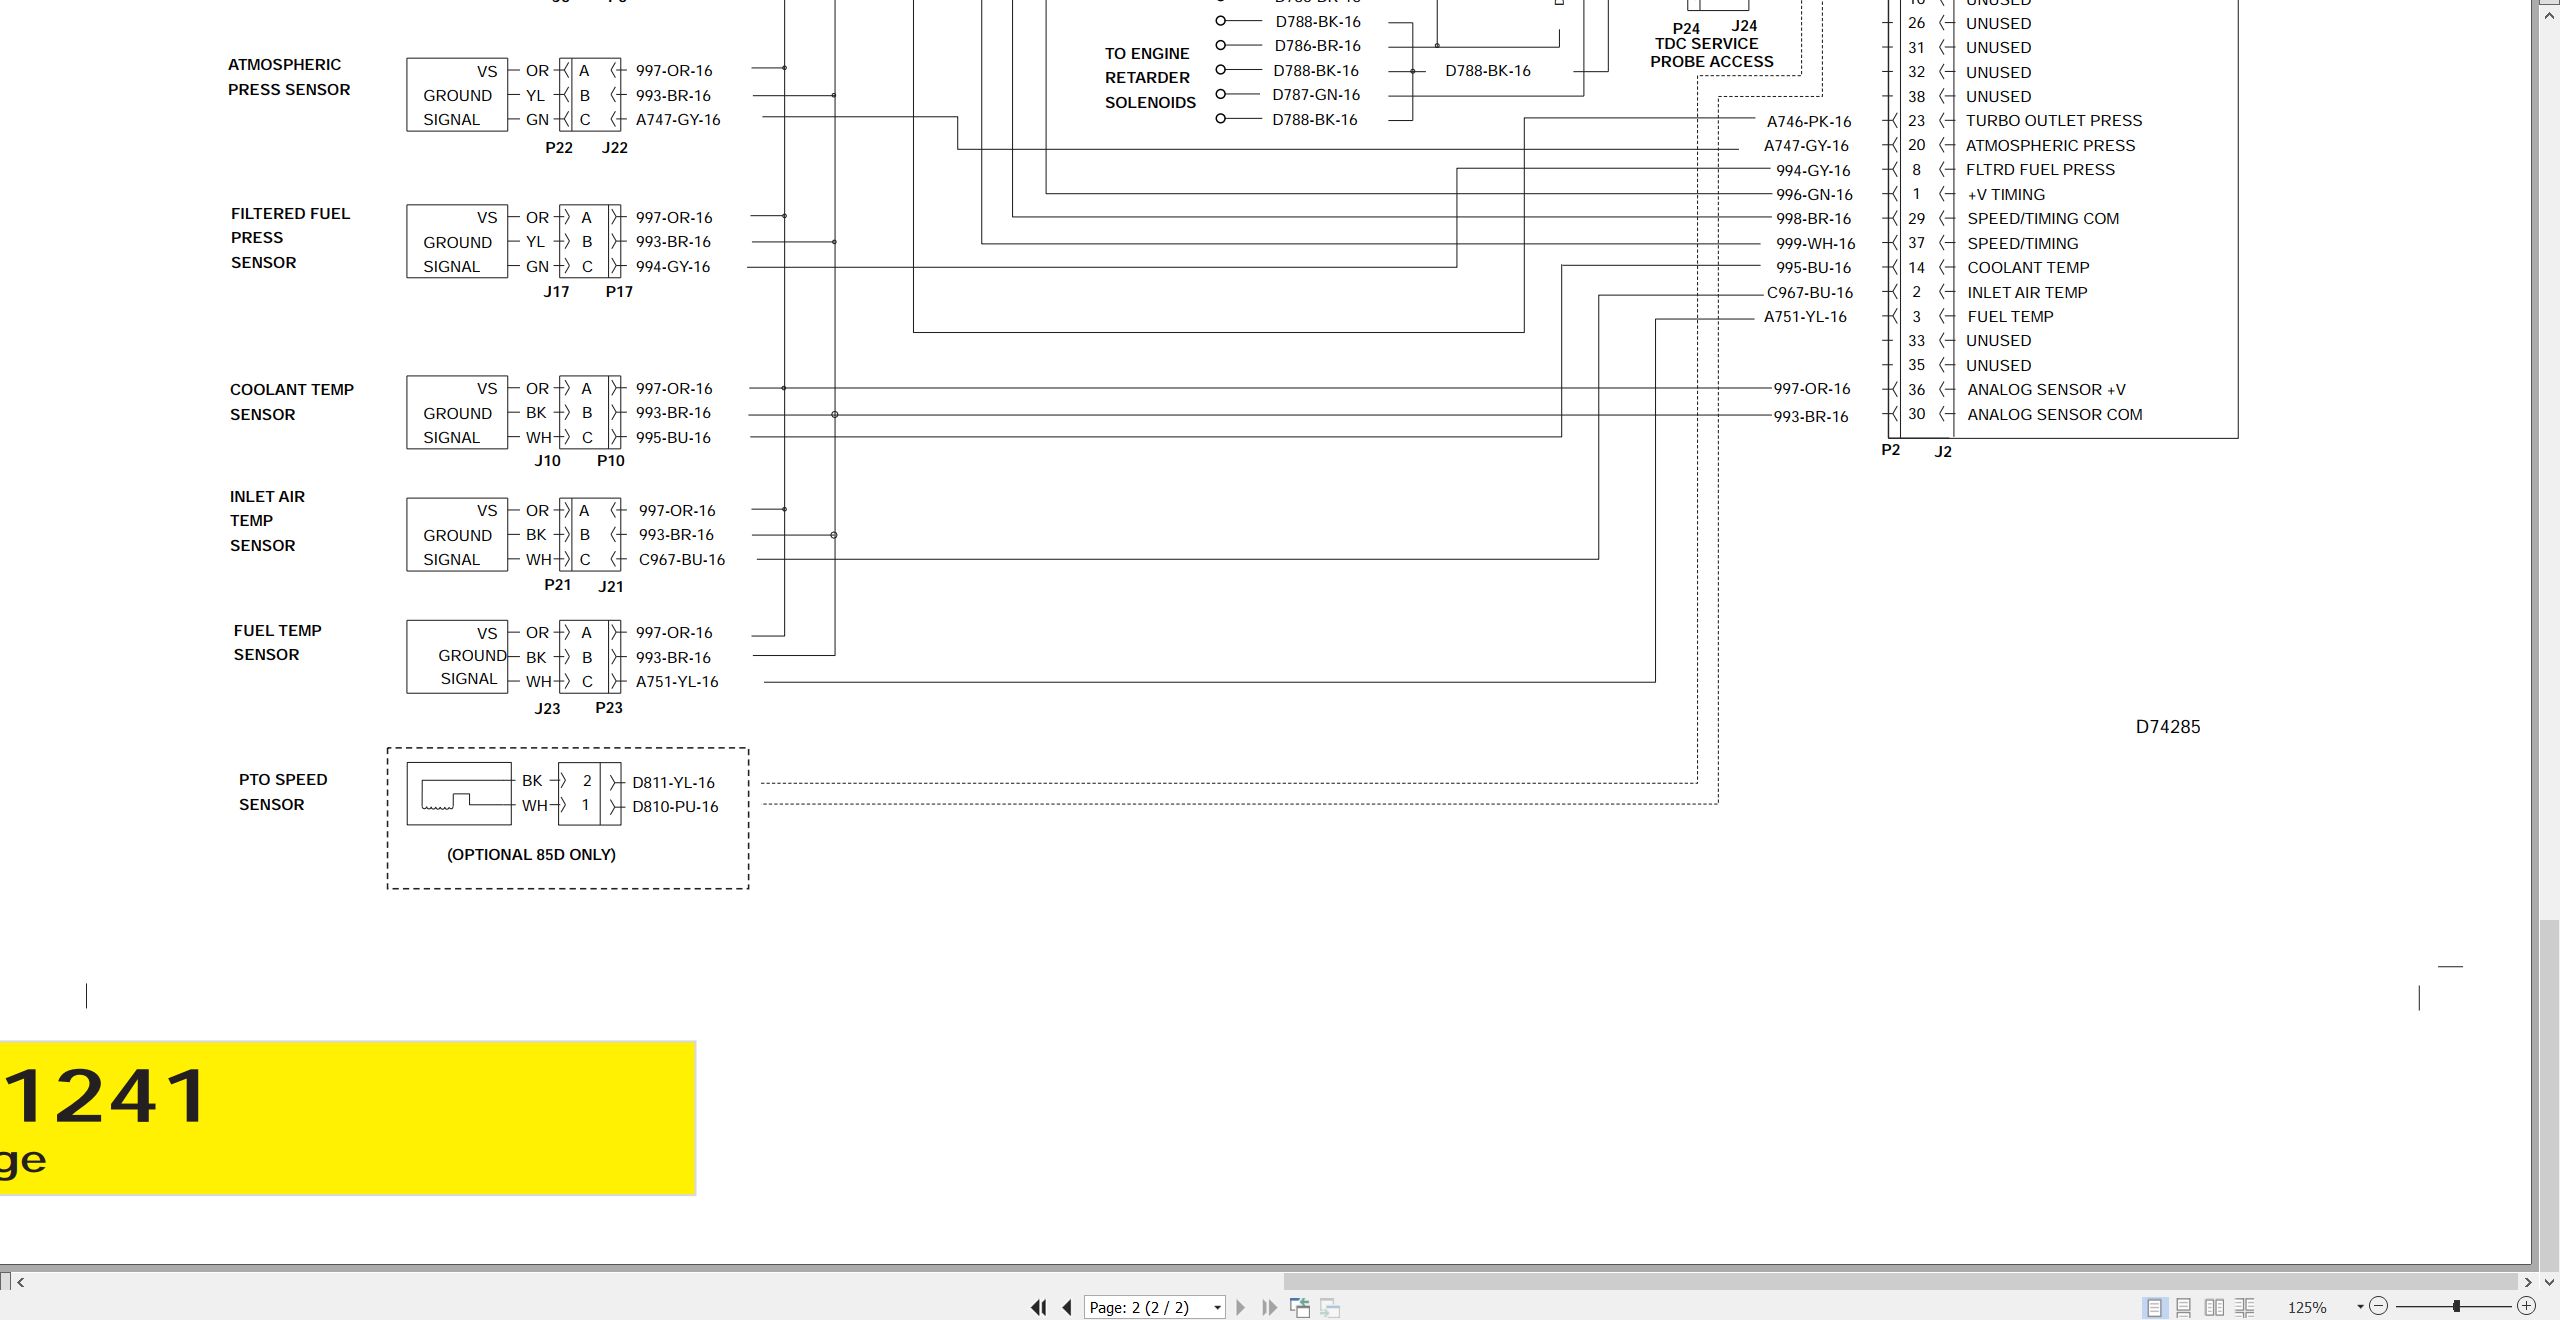This screenshot has height=1320, width=2560.
Task: Click connector label J17
Action: click(x=556, y=292)
